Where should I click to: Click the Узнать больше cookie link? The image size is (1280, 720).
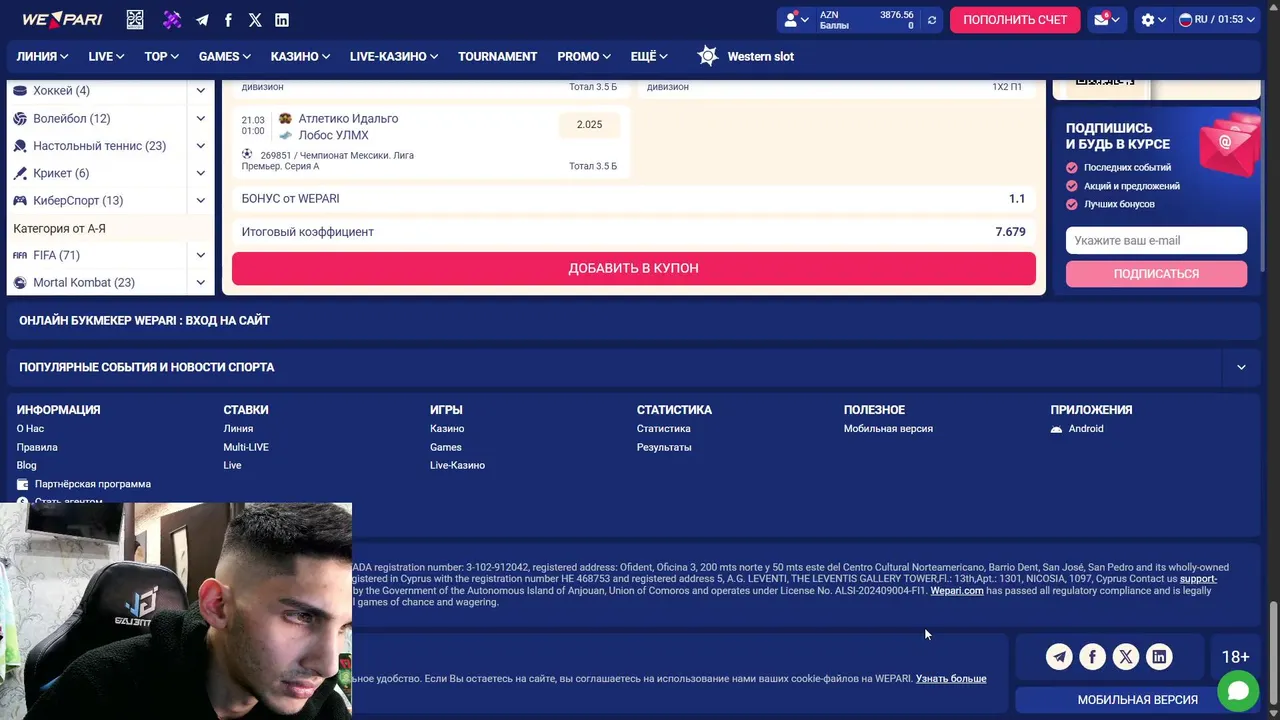coord(951,679)
